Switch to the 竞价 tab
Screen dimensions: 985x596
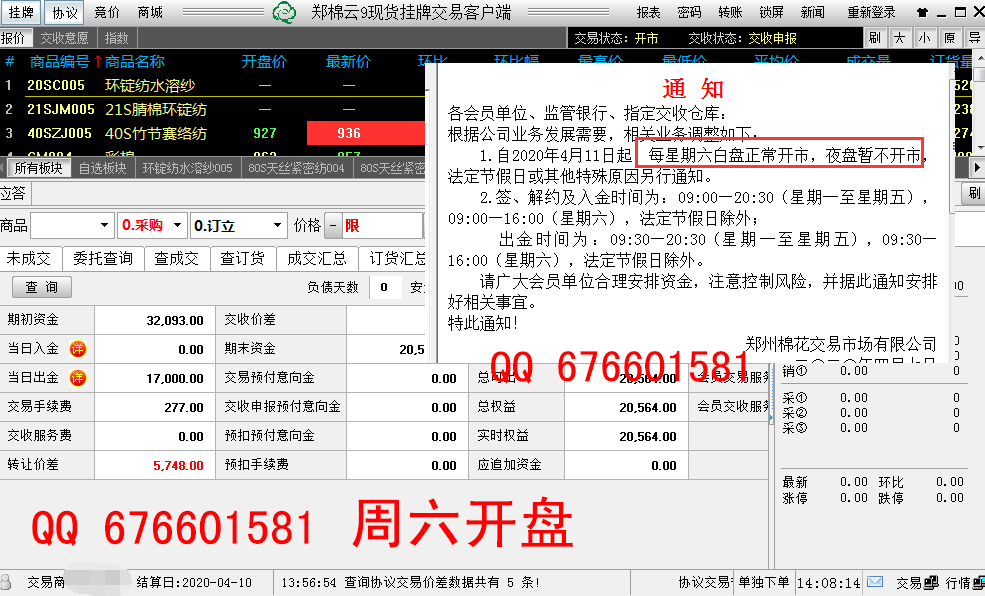(x=106, y=13)
